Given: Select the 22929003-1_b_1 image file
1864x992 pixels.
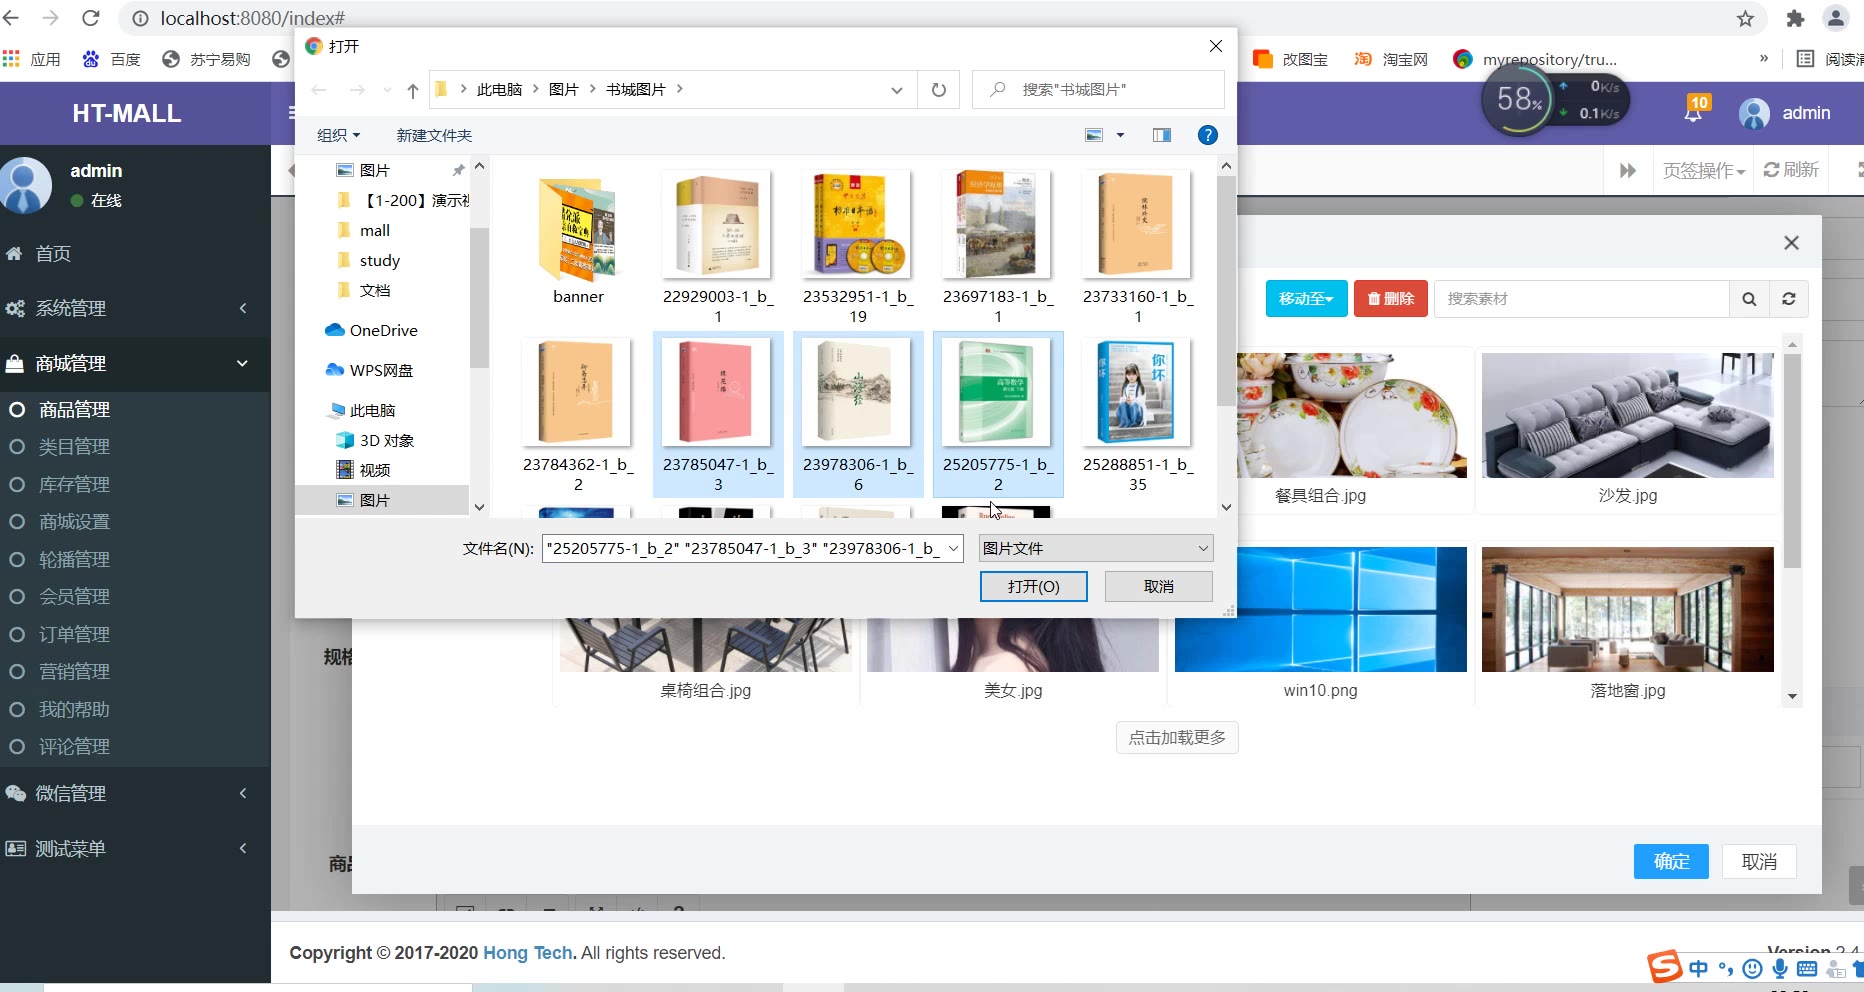Looking at the screenshot, I should click(718, 248).
